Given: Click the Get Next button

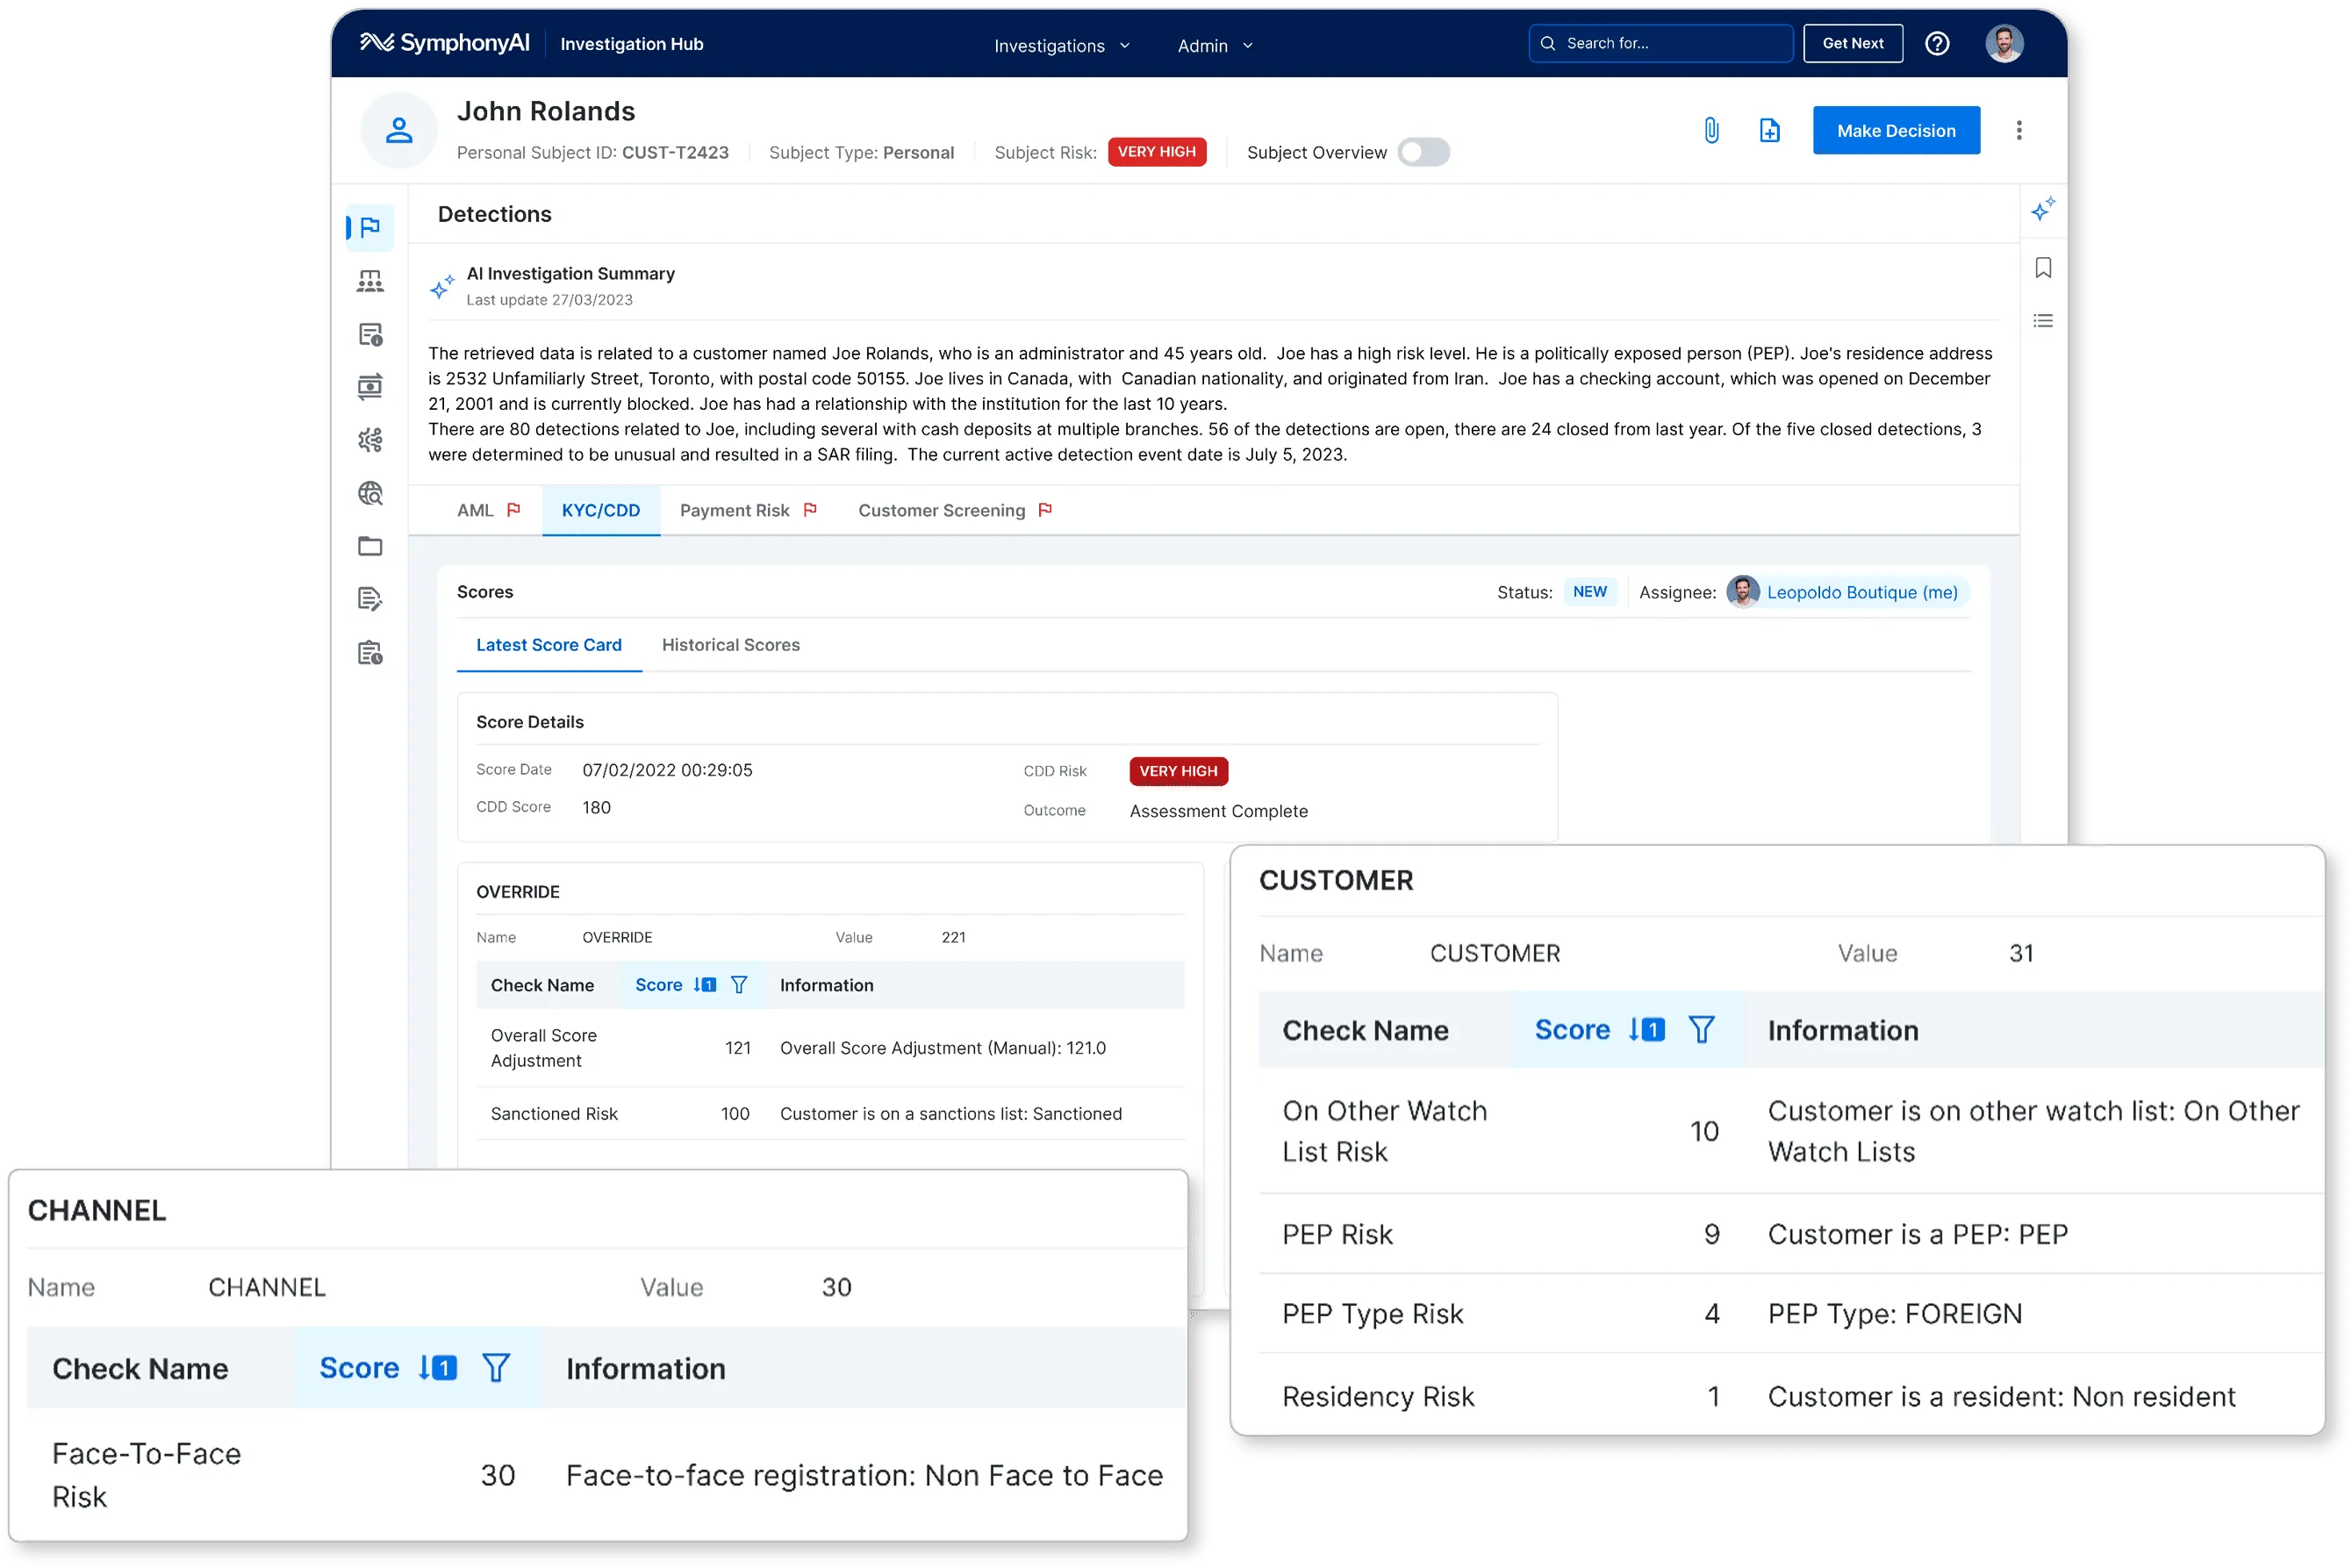Looking at the screenshot, I should click(1853, 44).
